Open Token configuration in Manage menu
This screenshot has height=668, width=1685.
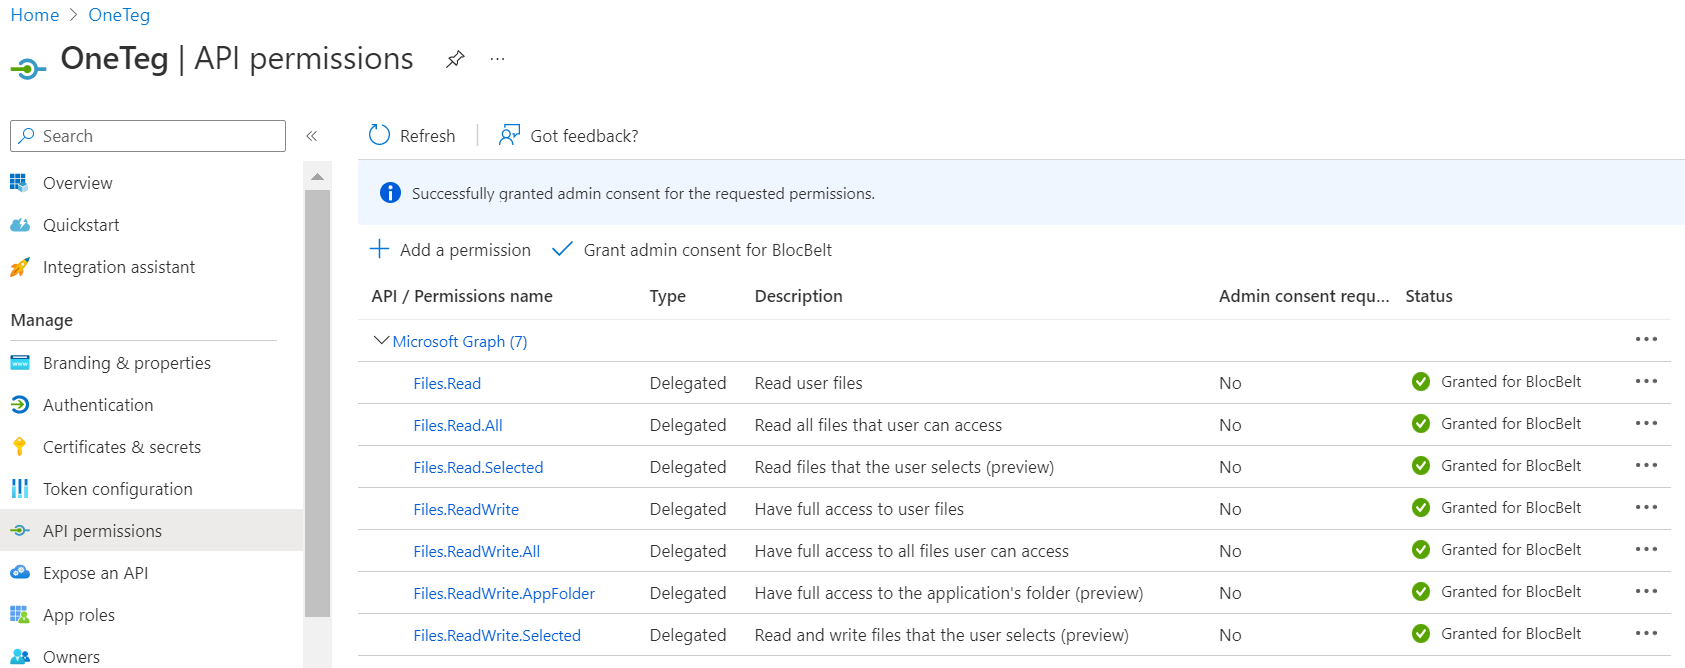click(x=117, y=489)
